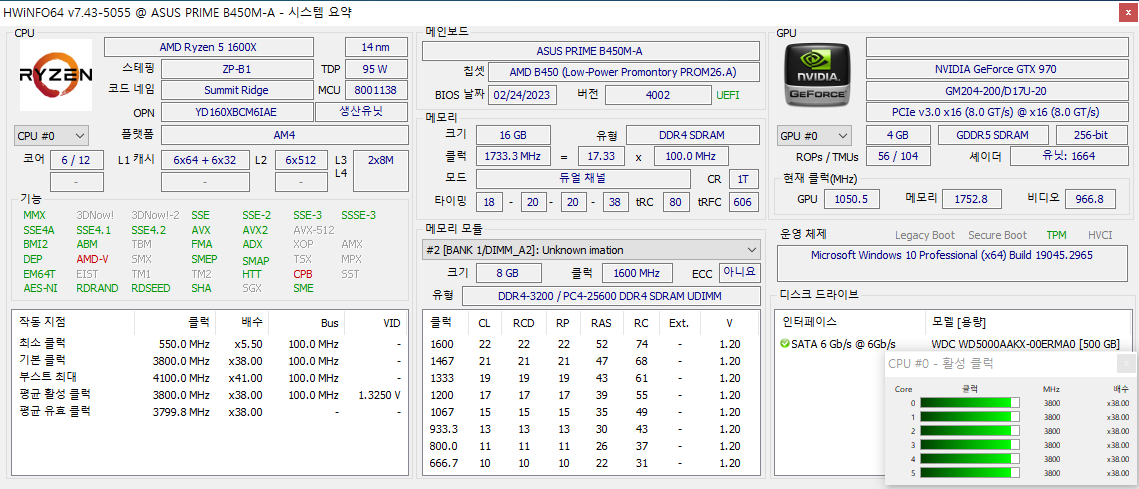The height and width of the screenshot is (489, 1139).
Task: Click the Legacy Boot indicator label
Action: 925,235
